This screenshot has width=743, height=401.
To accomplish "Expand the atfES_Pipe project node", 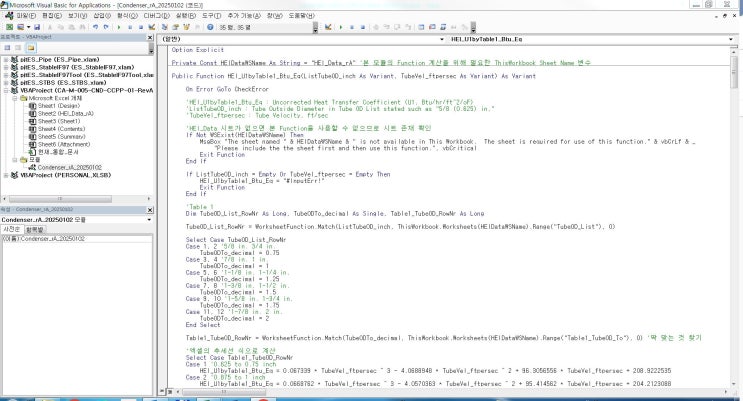I will [6, 60].
